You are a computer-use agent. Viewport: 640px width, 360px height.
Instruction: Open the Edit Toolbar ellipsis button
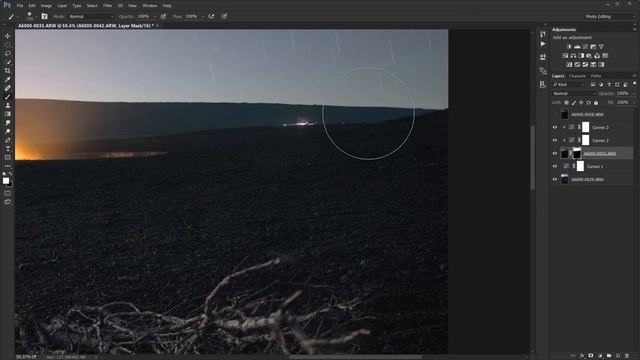[x=7, y=166]
